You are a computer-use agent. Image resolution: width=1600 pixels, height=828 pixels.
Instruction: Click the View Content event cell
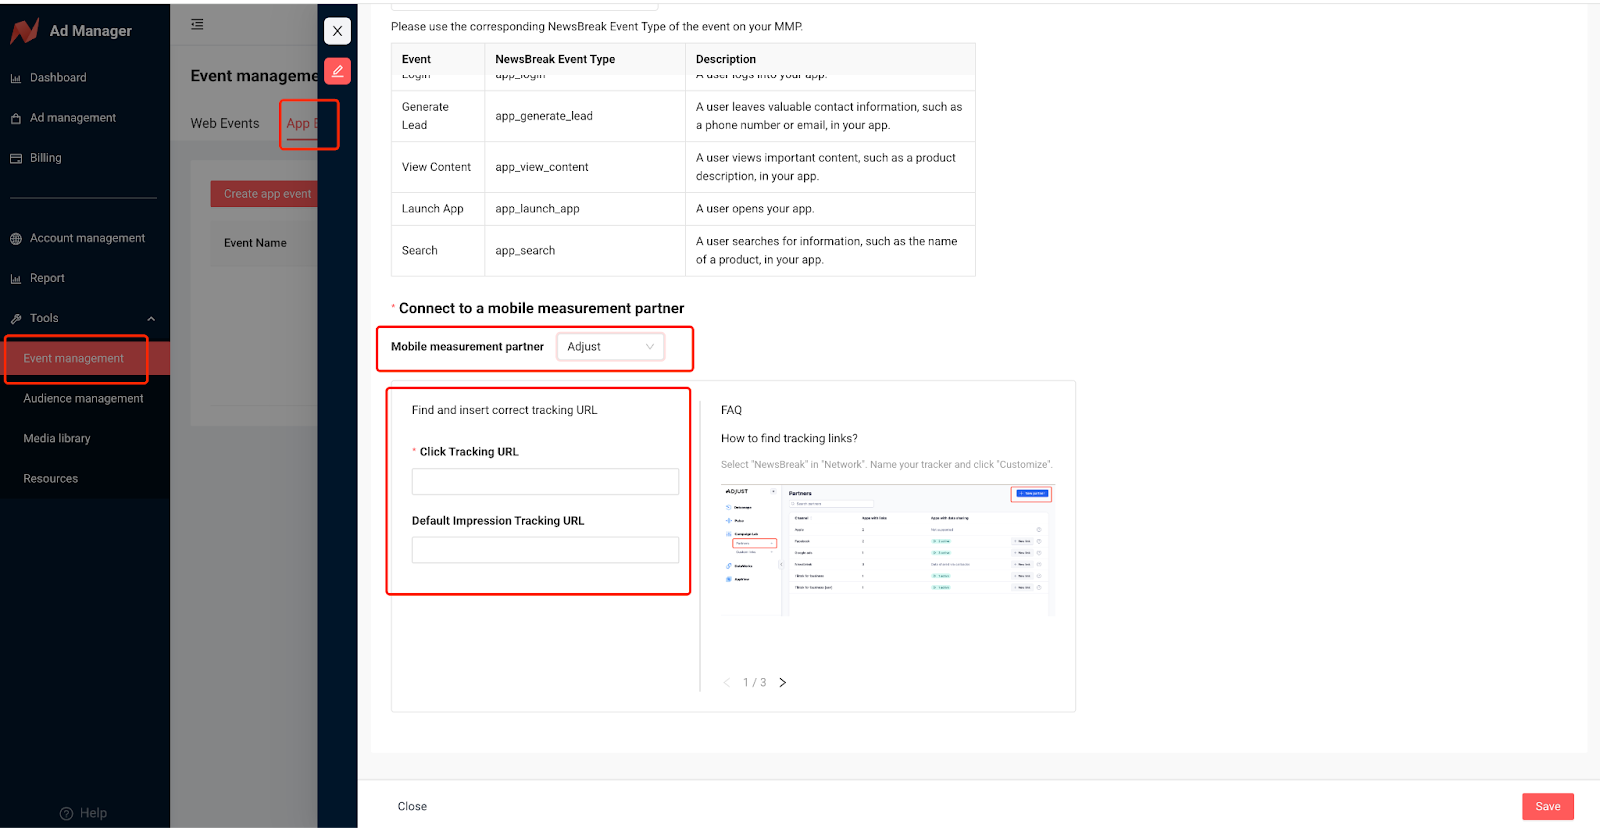tap(438, 167)
